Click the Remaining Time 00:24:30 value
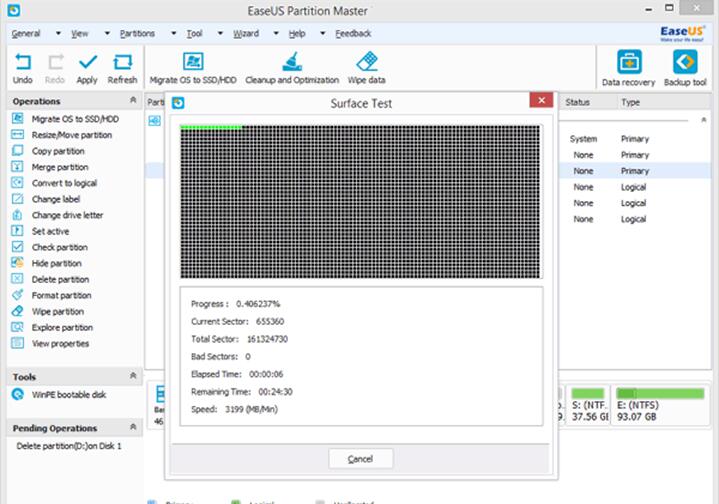Image resolution: width=719 pixels, height=504 pixels. coord(275,392)
